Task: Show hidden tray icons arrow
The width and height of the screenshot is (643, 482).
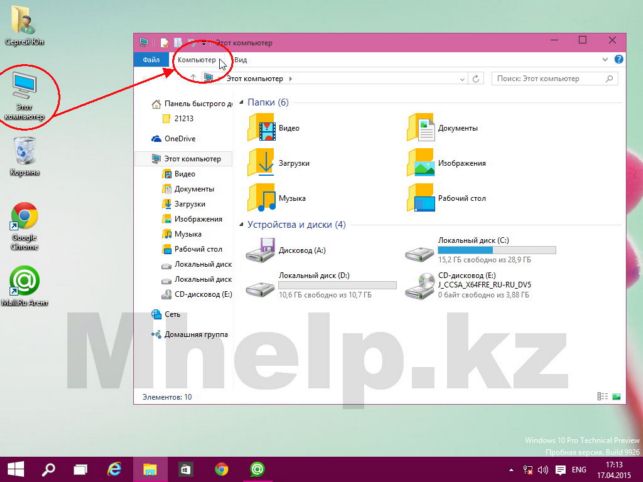Action: (x=511, y=470)
